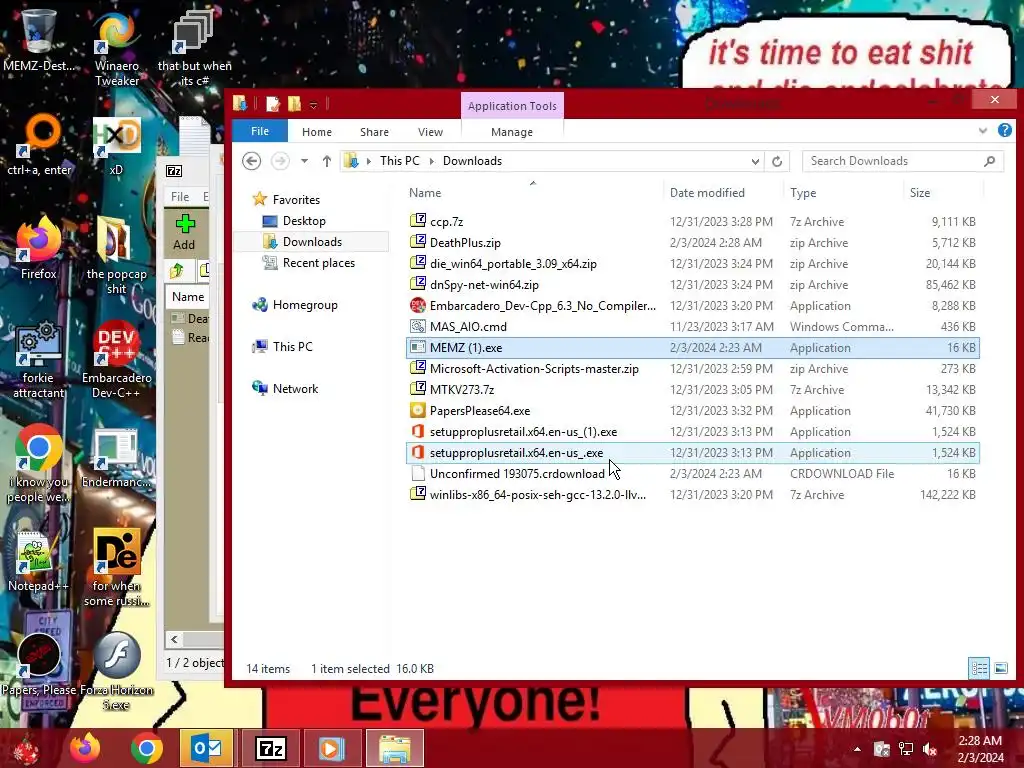
Task: Switch to 7-Zip in the taskbar
Action: [270, 748]
